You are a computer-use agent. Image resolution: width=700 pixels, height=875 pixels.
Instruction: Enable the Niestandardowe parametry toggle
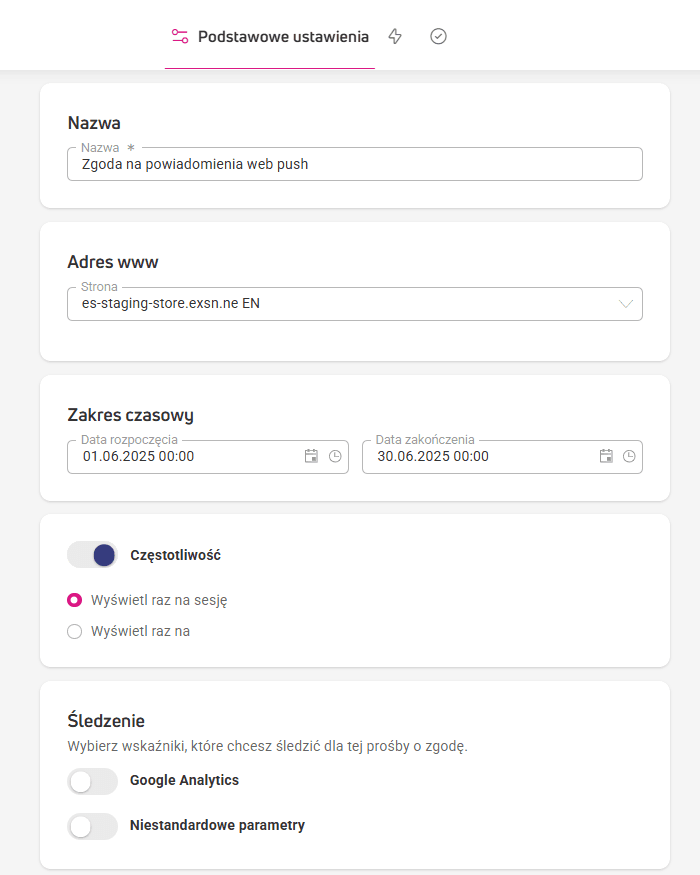click(x=93, y=826)
